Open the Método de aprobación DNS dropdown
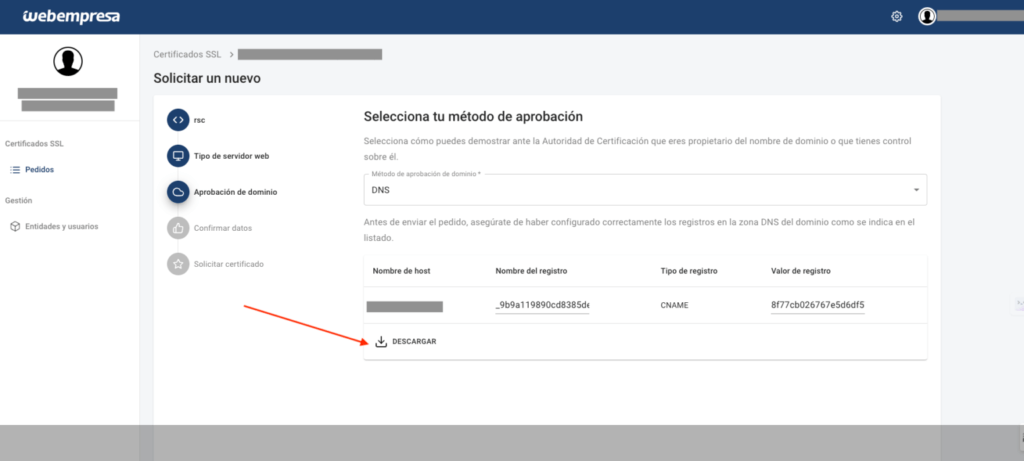This screenshot has height=461, width=1024. pyautogui.click(x=645, y=190)
